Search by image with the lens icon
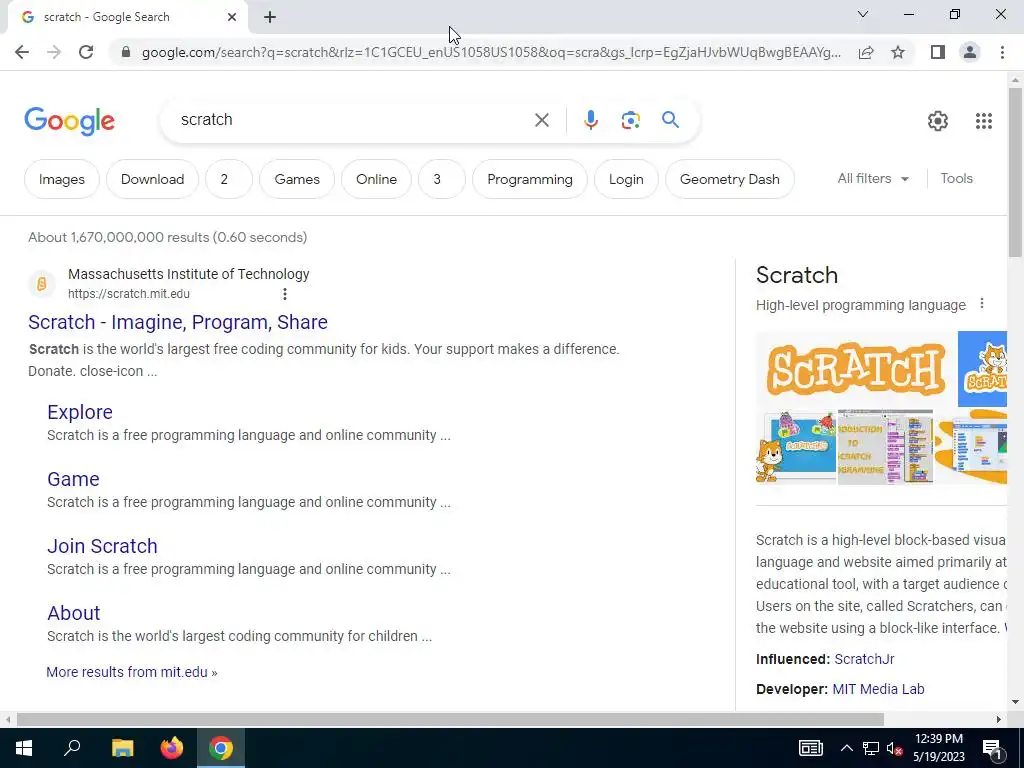1024x768 pixels. tap(630, 120)
